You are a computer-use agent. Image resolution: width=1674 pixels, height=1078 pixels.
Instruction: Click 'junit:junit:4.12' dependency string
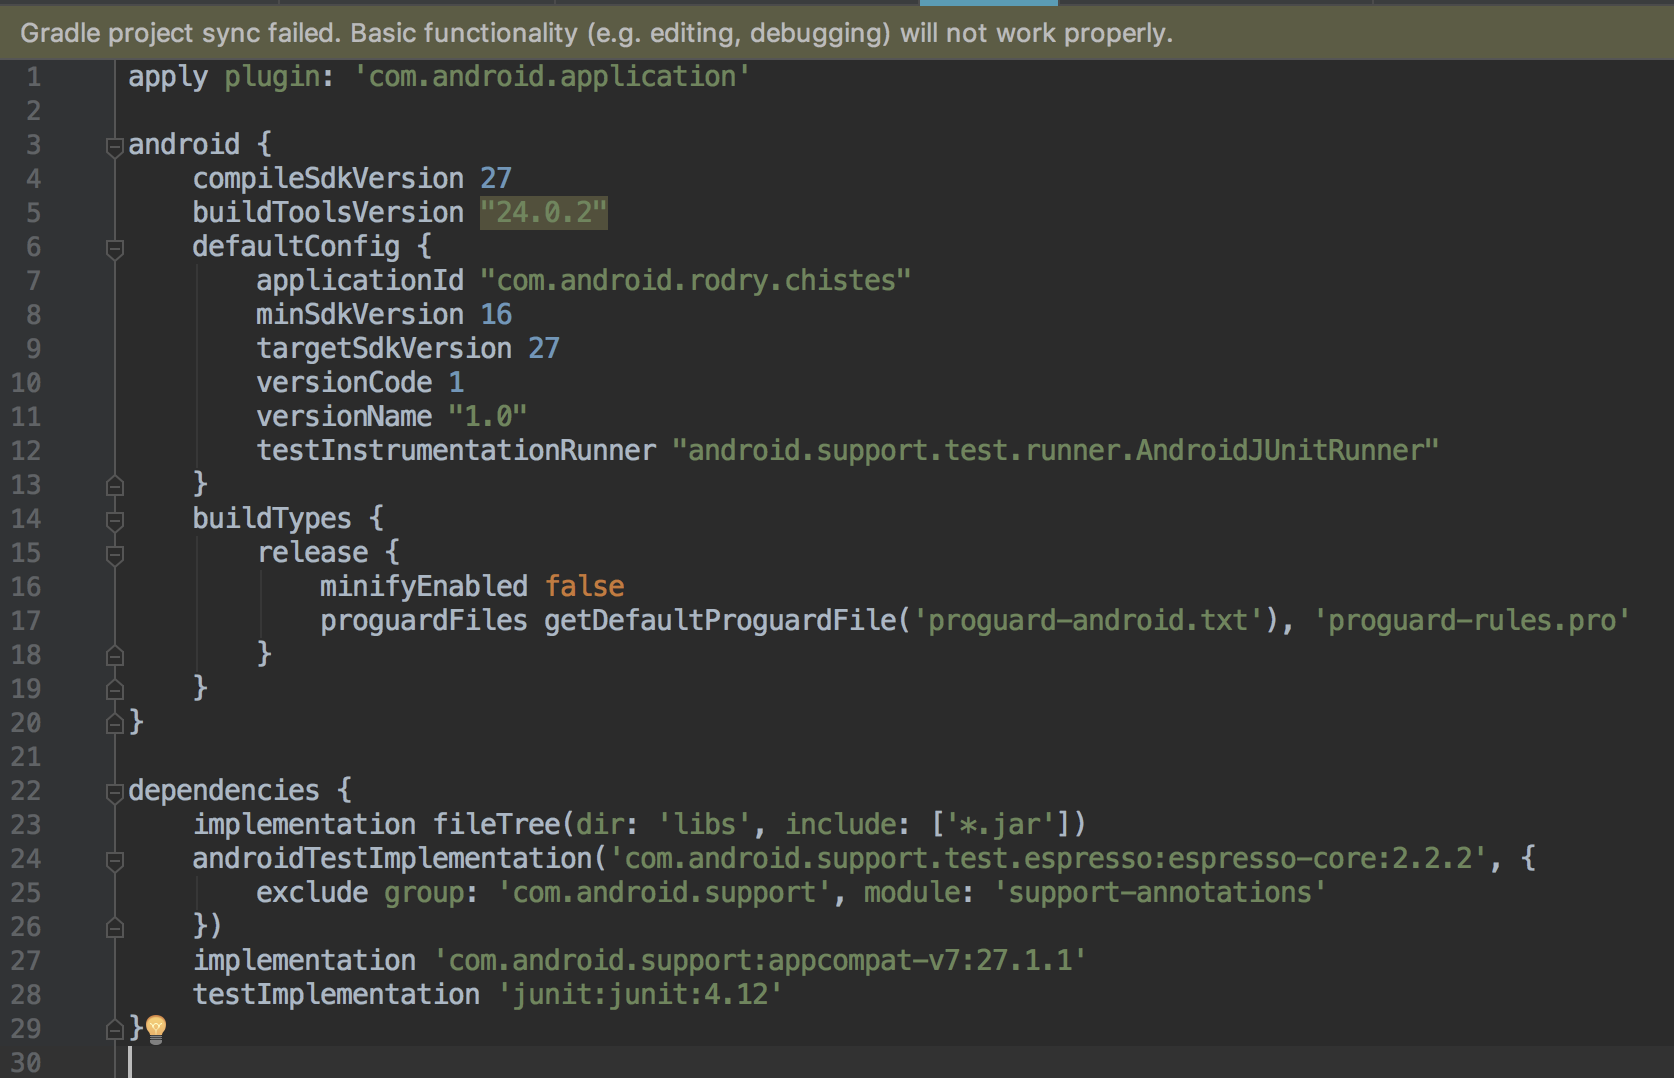pos(640,994)
